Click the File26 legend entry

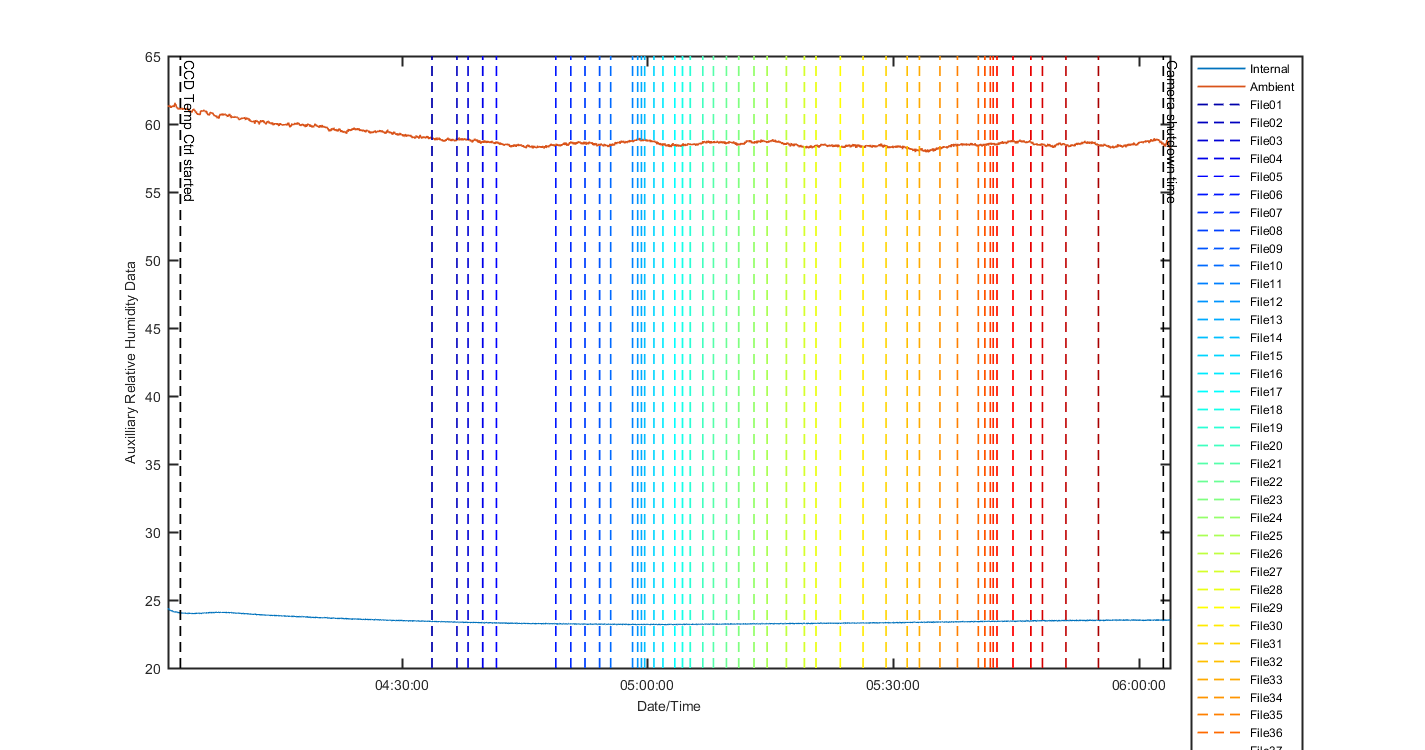(x=1241, y=554)
